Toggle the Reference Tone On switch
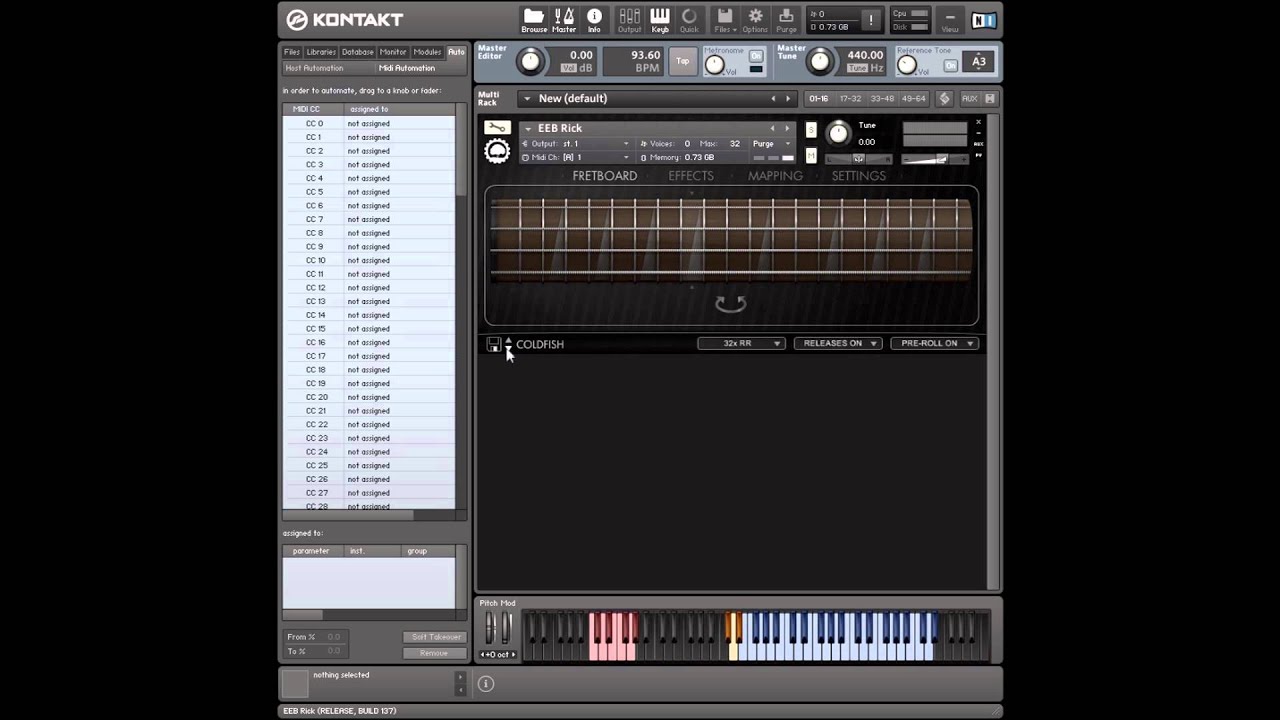Viewport: 1280px width, 720px height. tap(951, 65)
